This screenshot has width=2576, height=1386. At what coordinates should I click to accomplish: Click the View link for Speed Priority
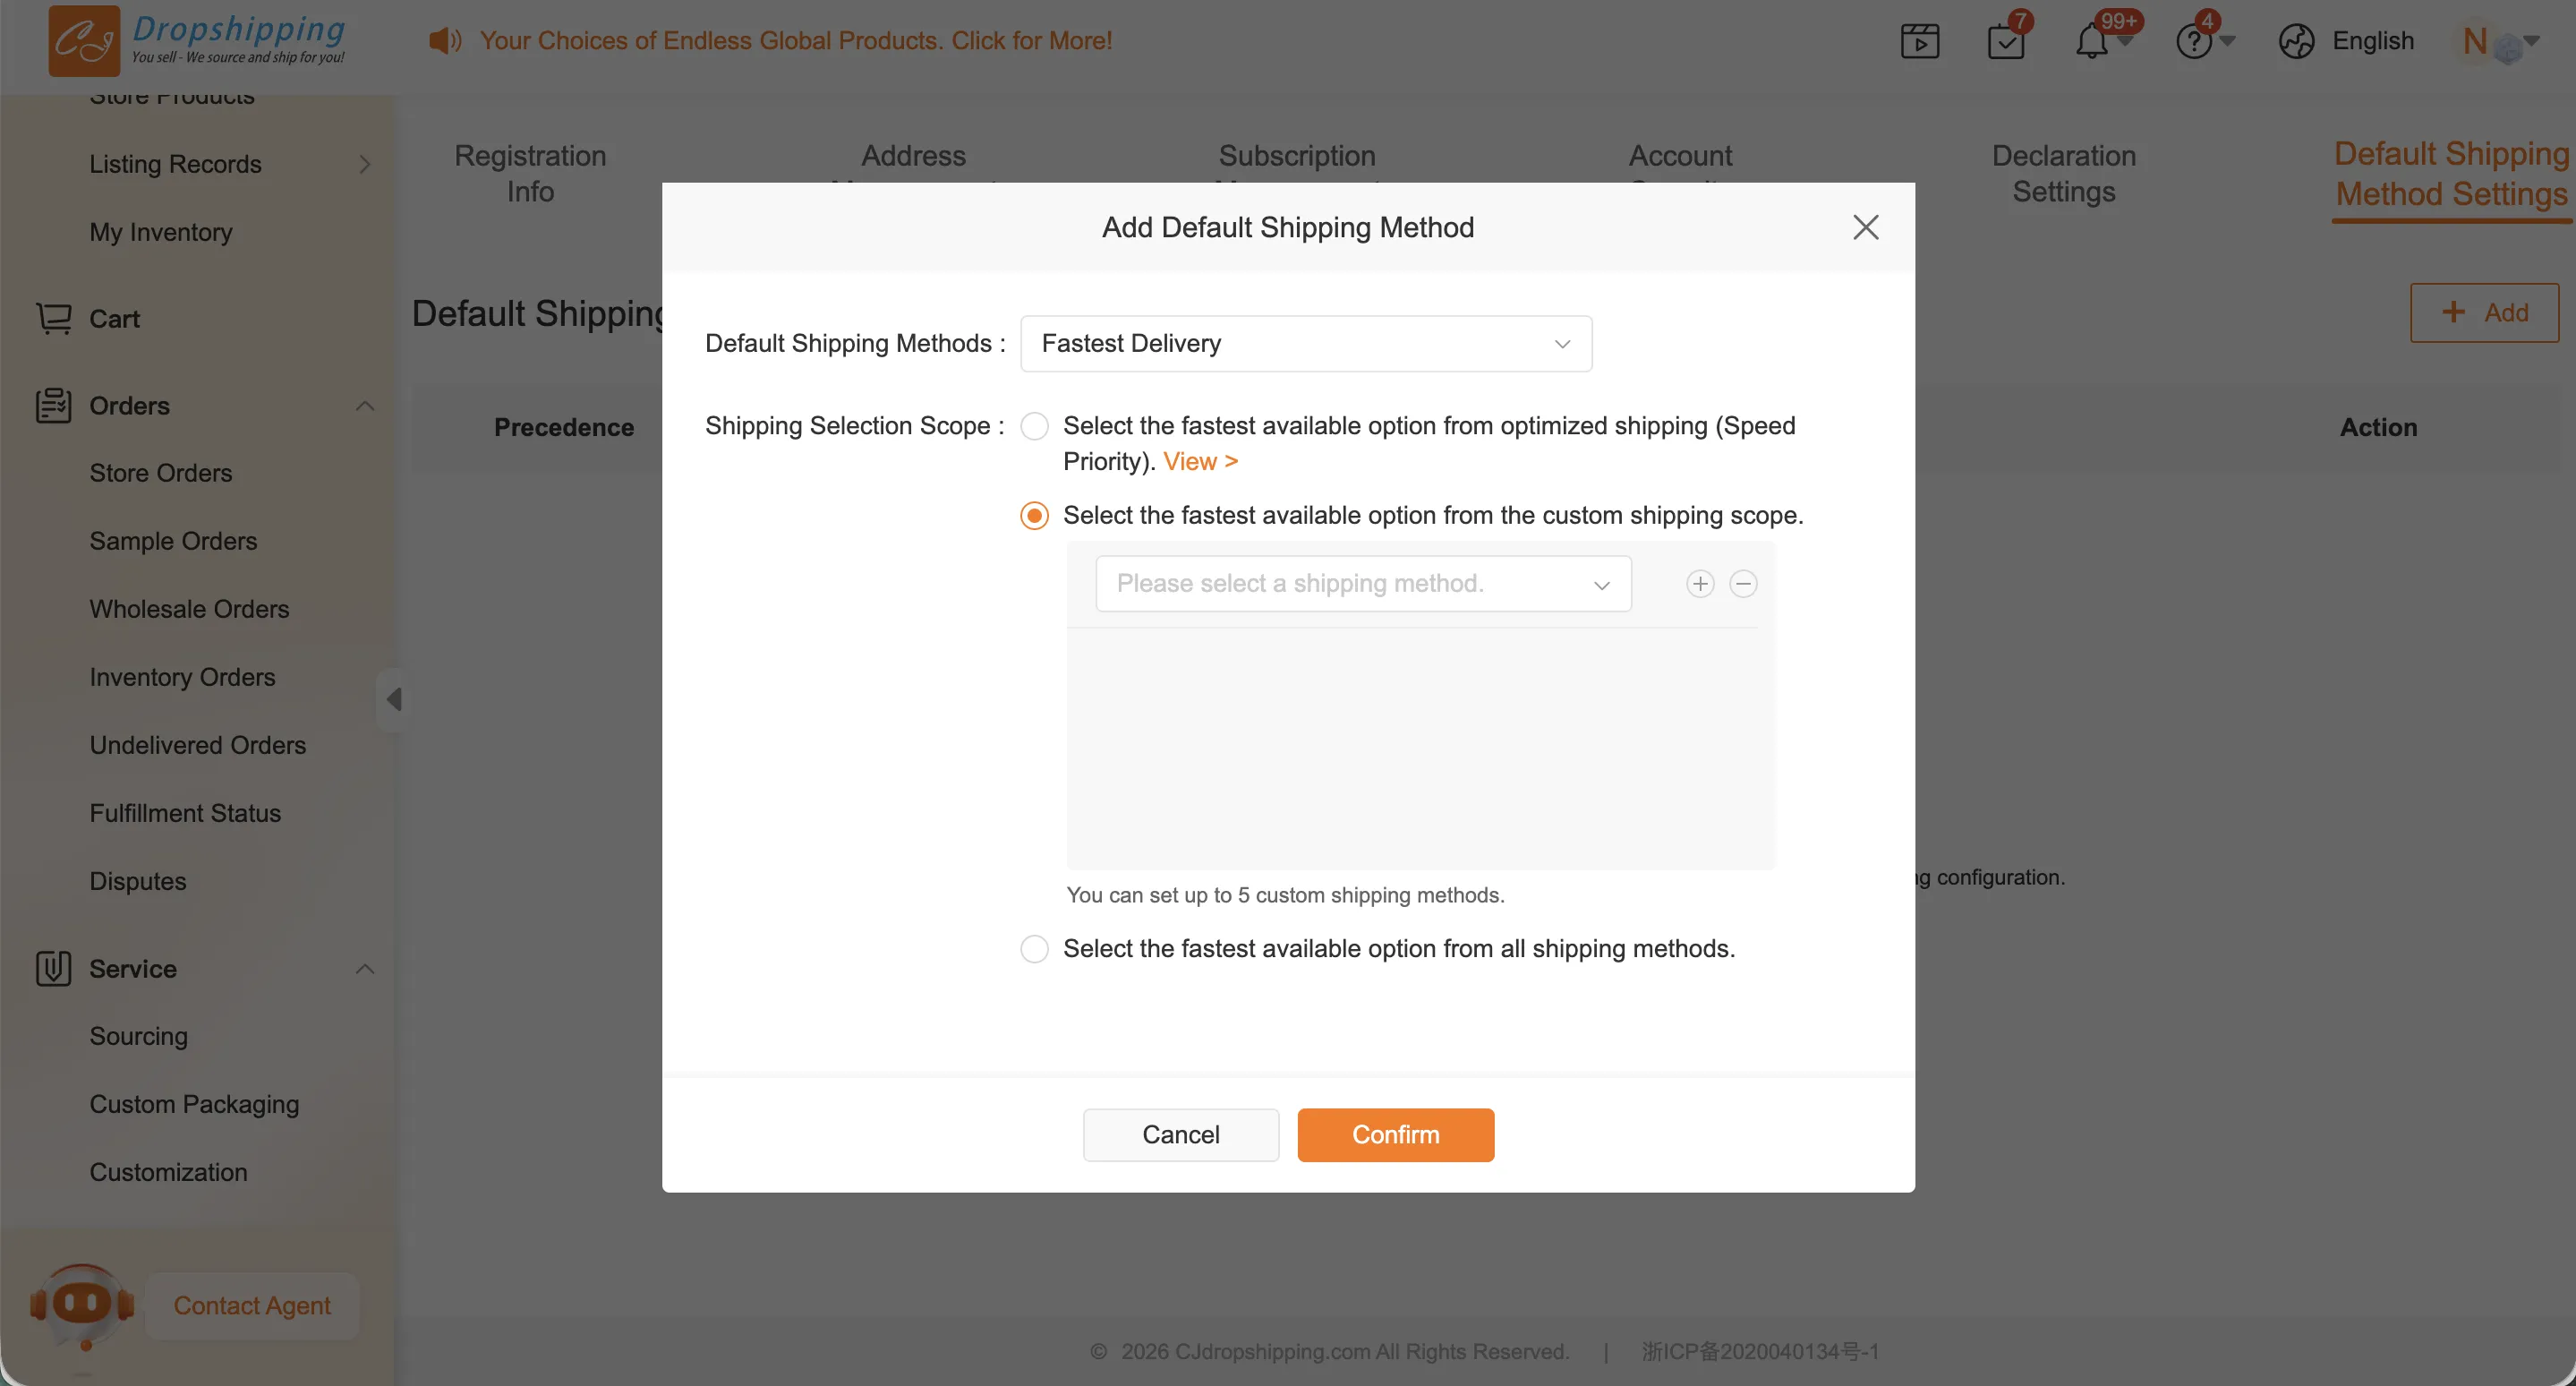tap(1200, 462)
